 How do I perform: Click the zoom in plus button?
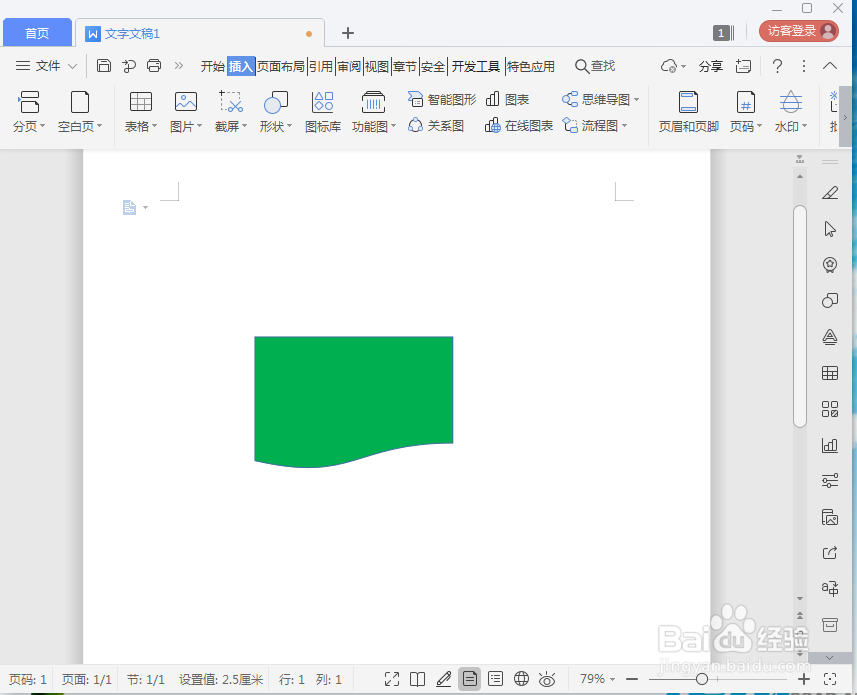[803, 679]
